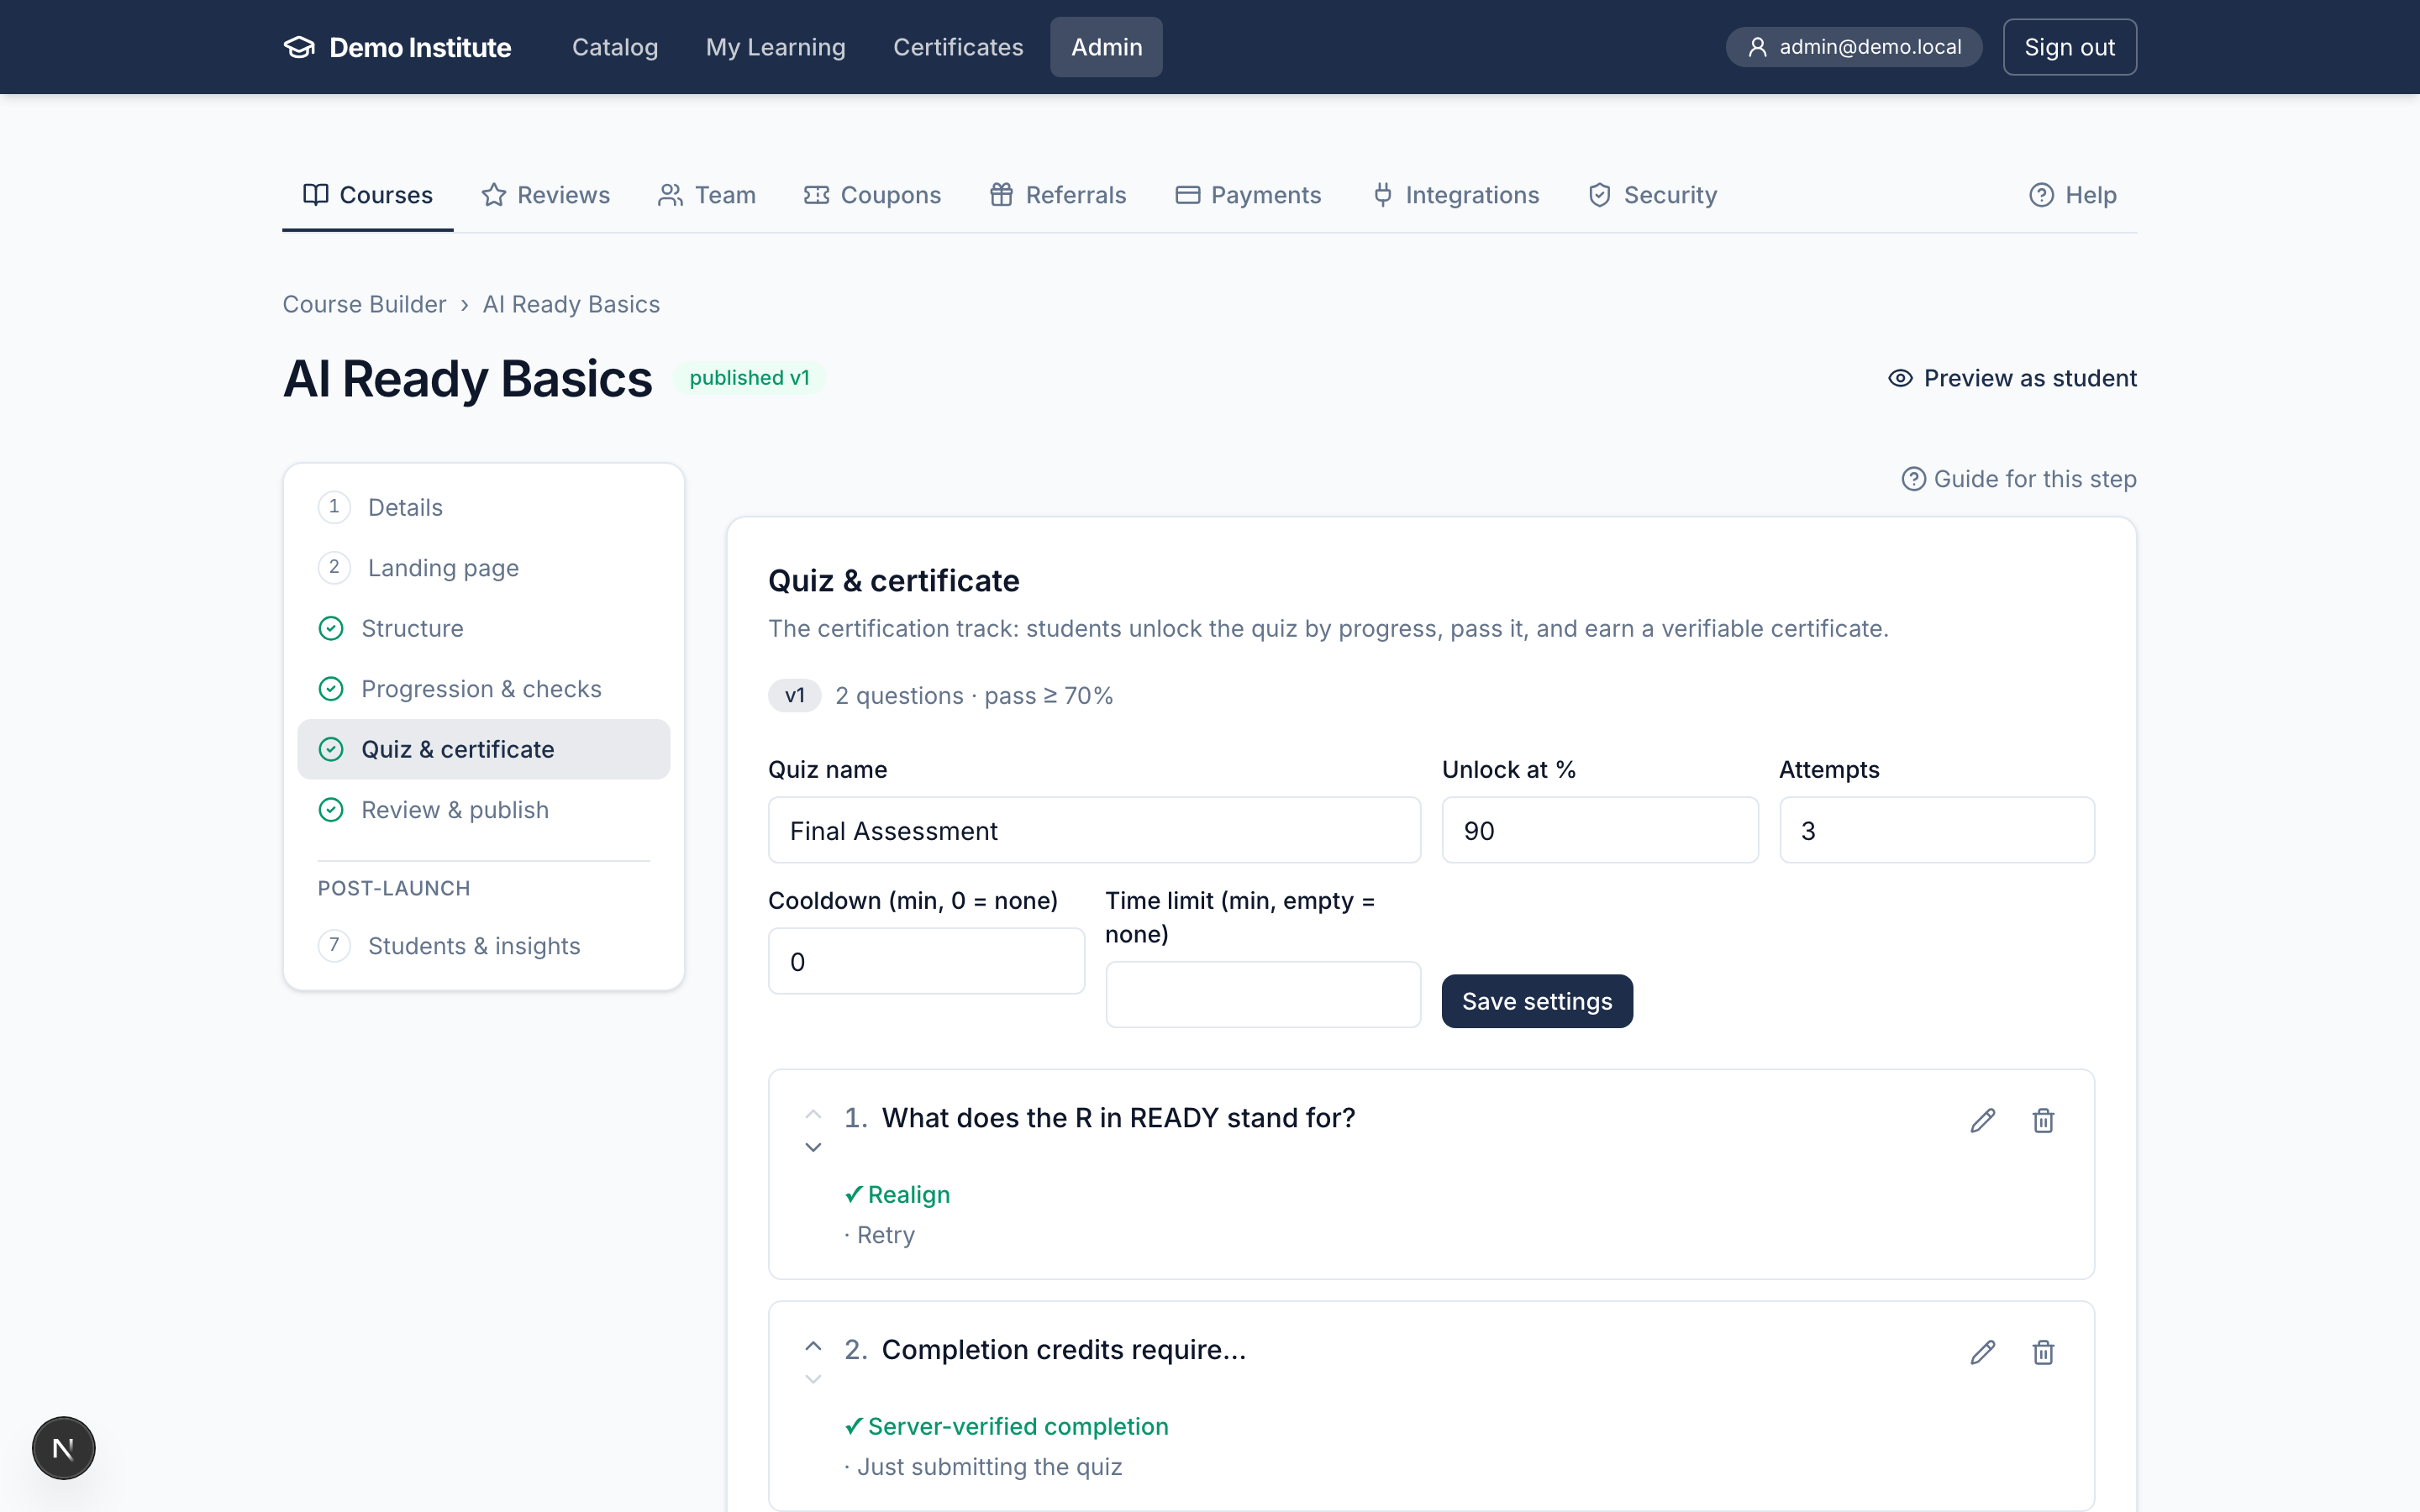Screen dimensions: 2420x1512
Task: Click Save settings button
Action: pyautogui.click(x=1537, y=1001)
